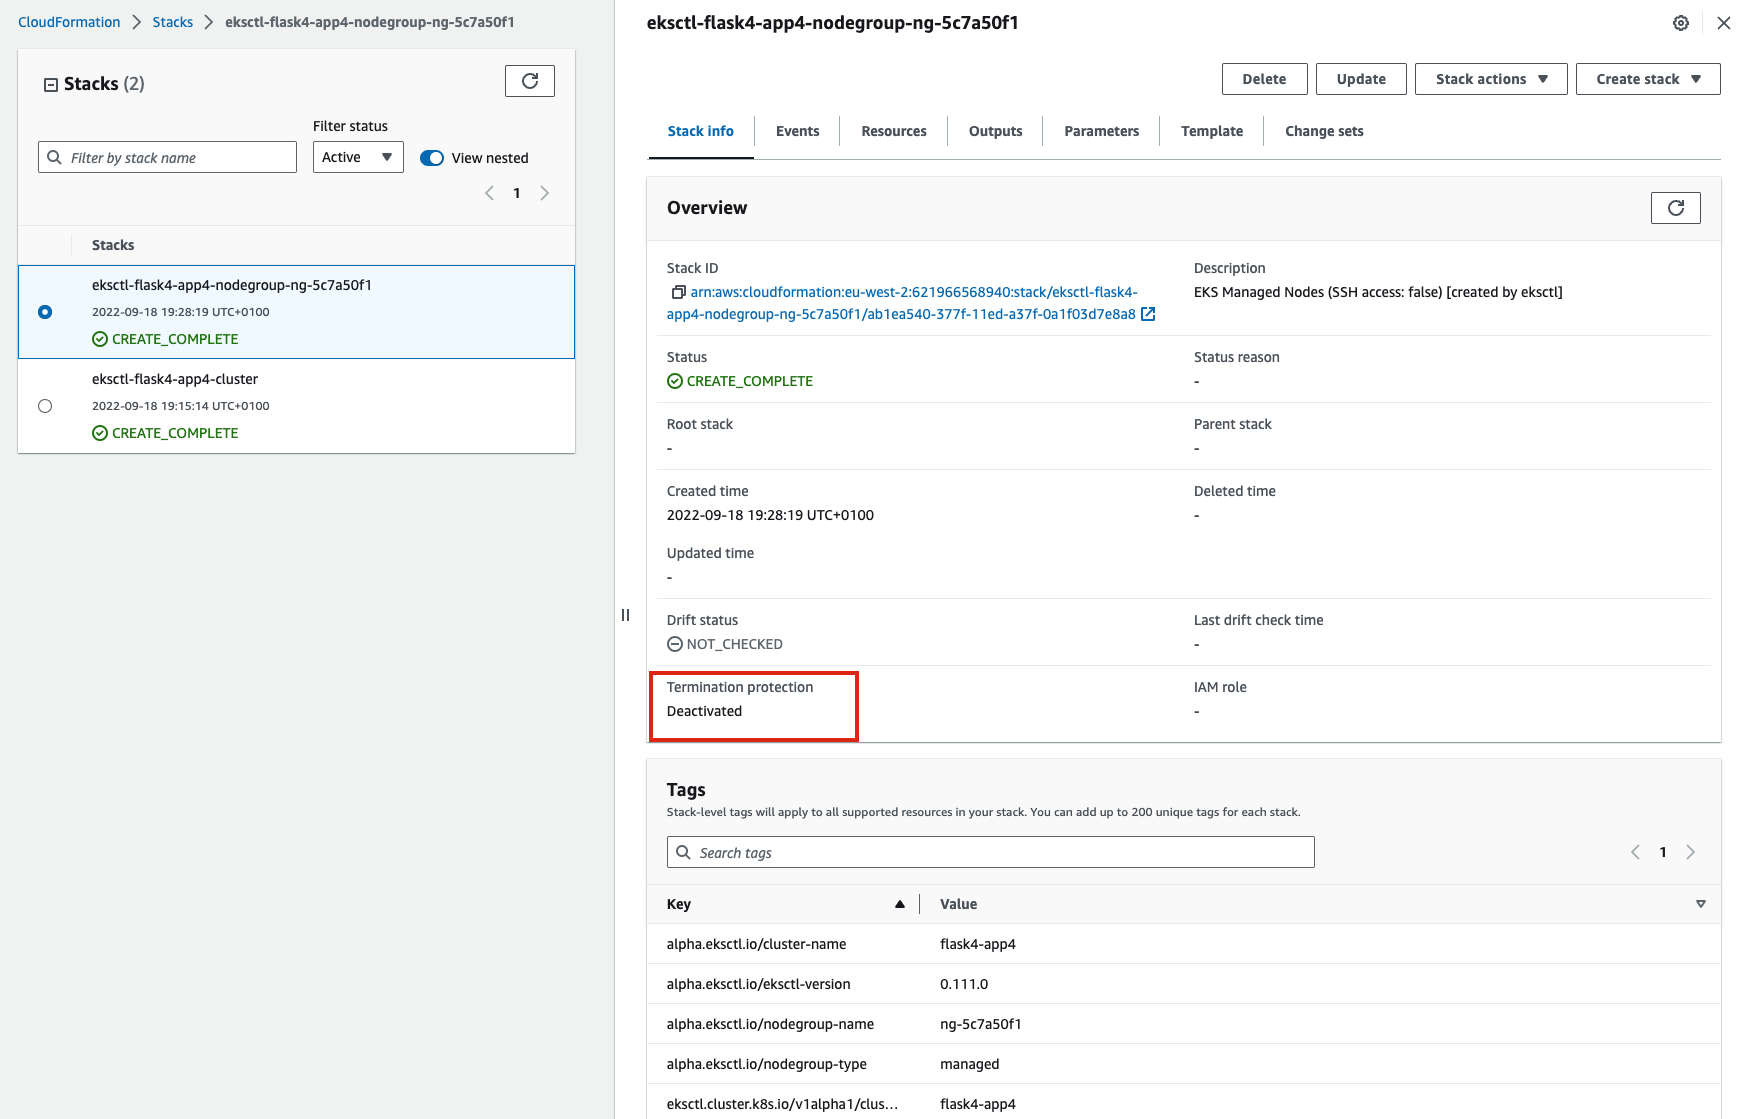Open the Stack ID ARN link
The image size is (1745, 1119).
click(x=901, y=303)
